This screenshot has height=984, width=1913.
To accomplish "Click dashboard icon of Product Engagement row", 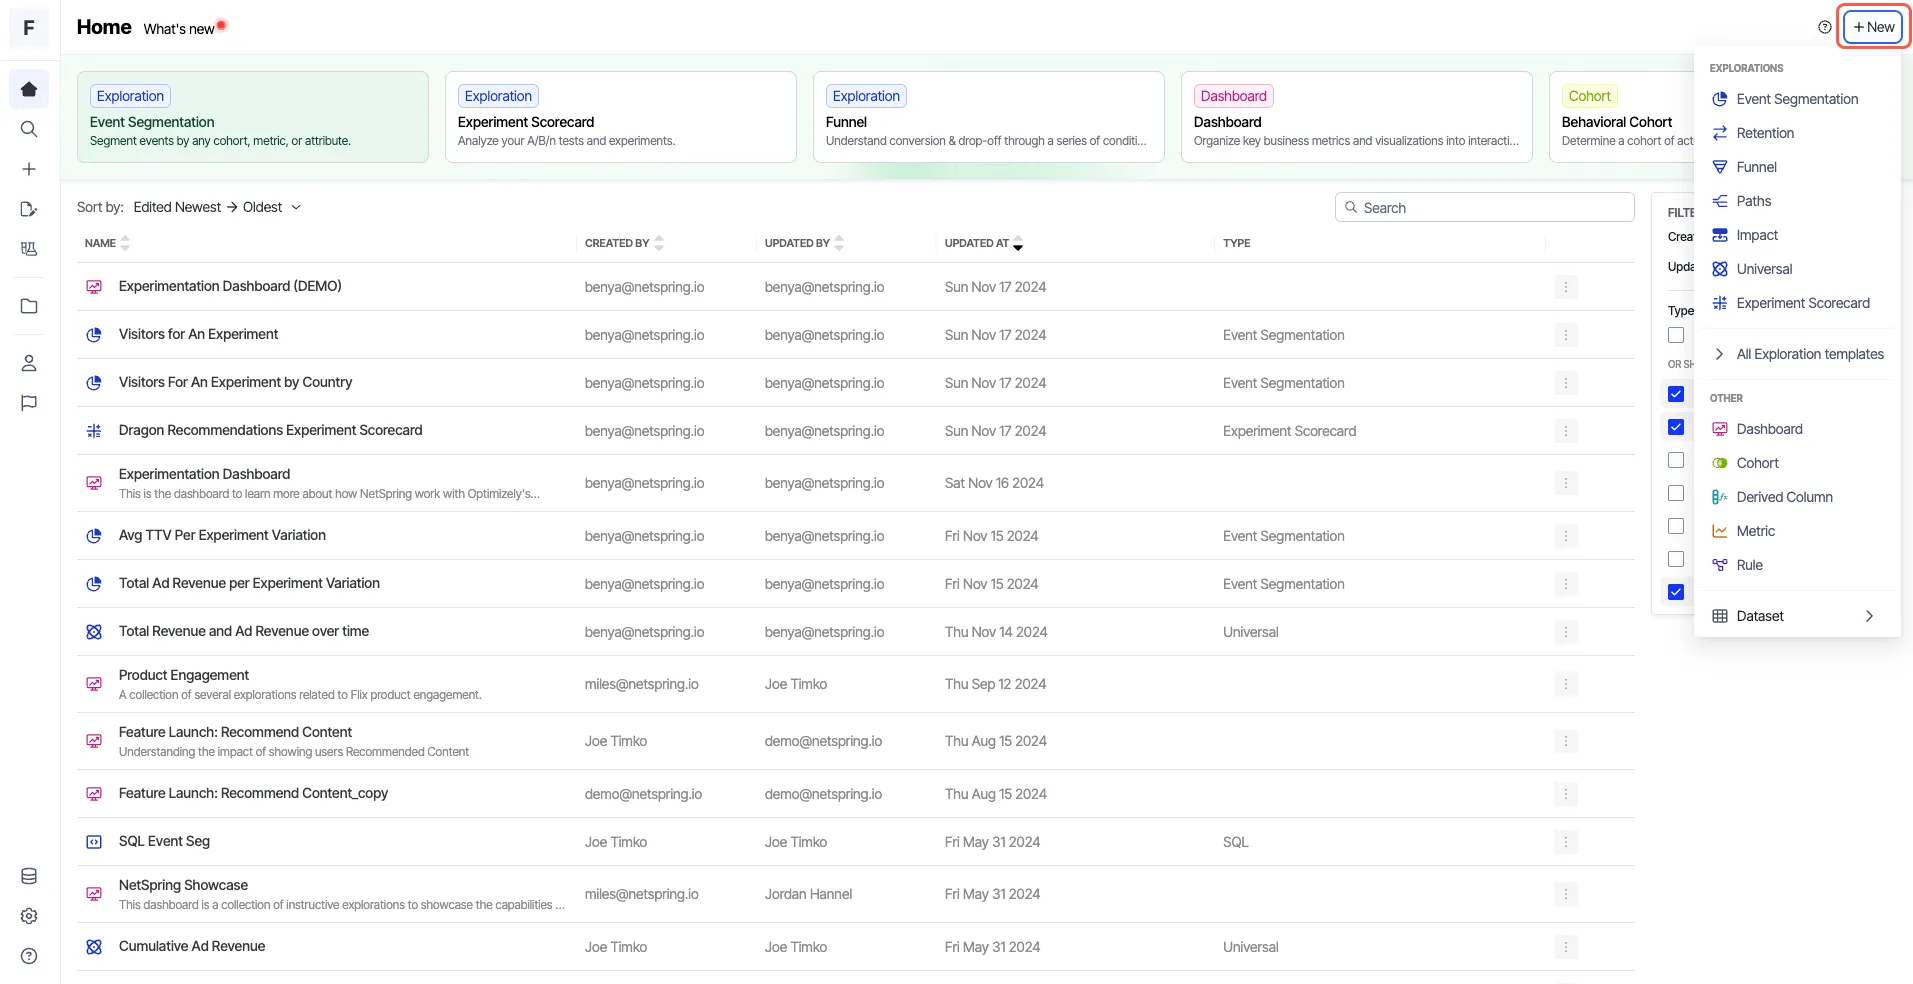I will [x=94, y=684].
